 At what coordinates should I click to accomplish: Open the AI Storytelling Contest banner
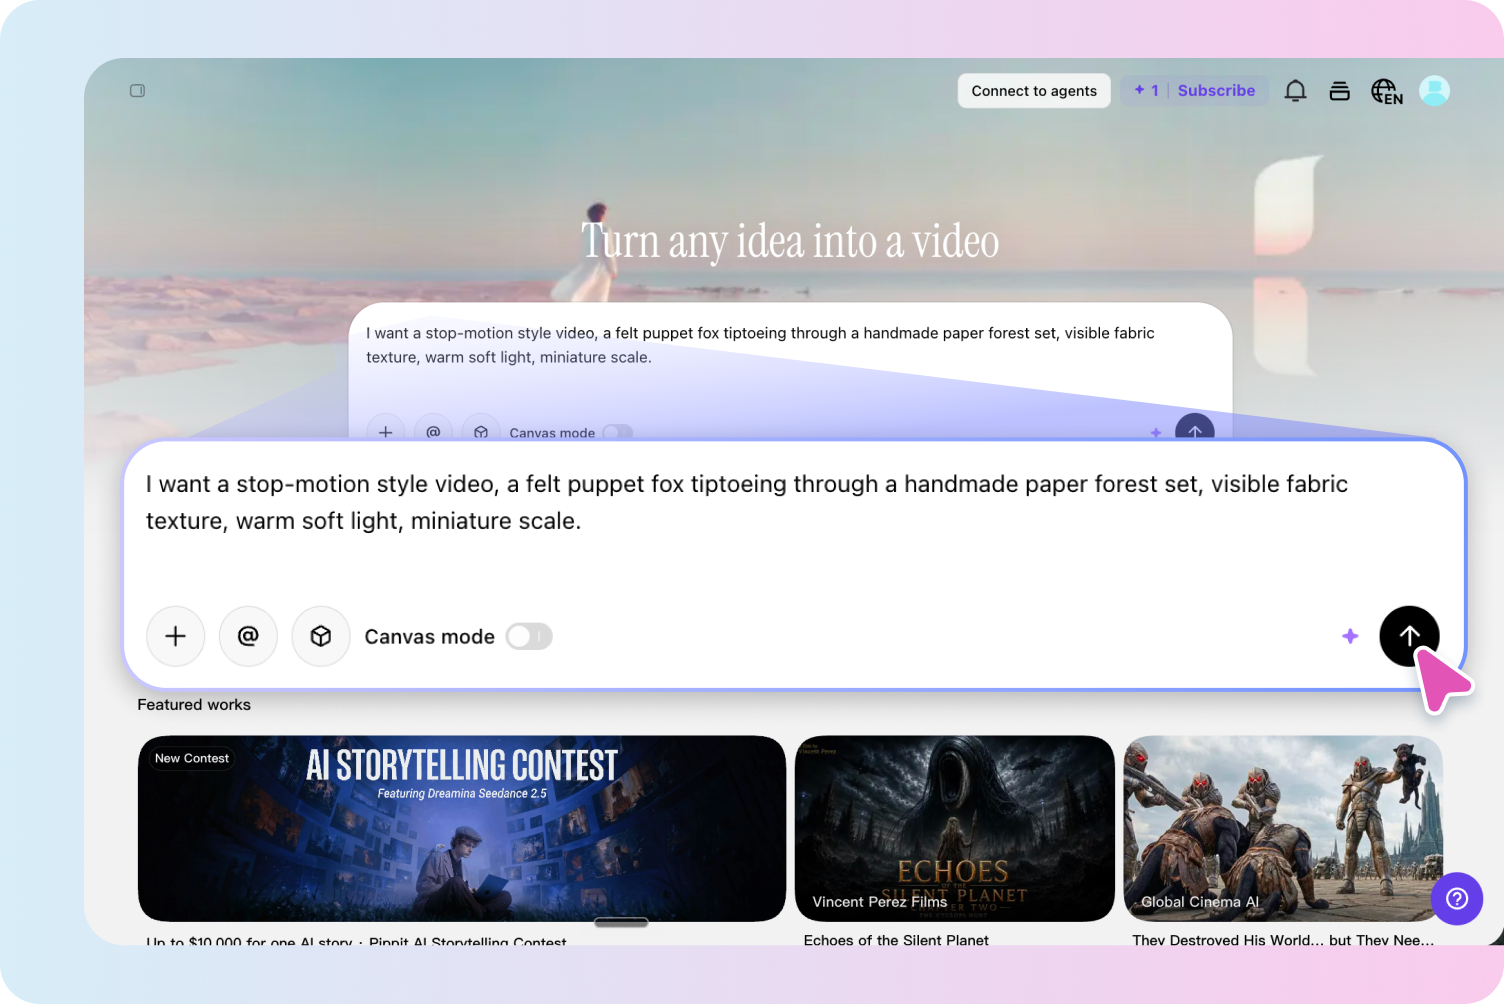(x=462, y=829)
